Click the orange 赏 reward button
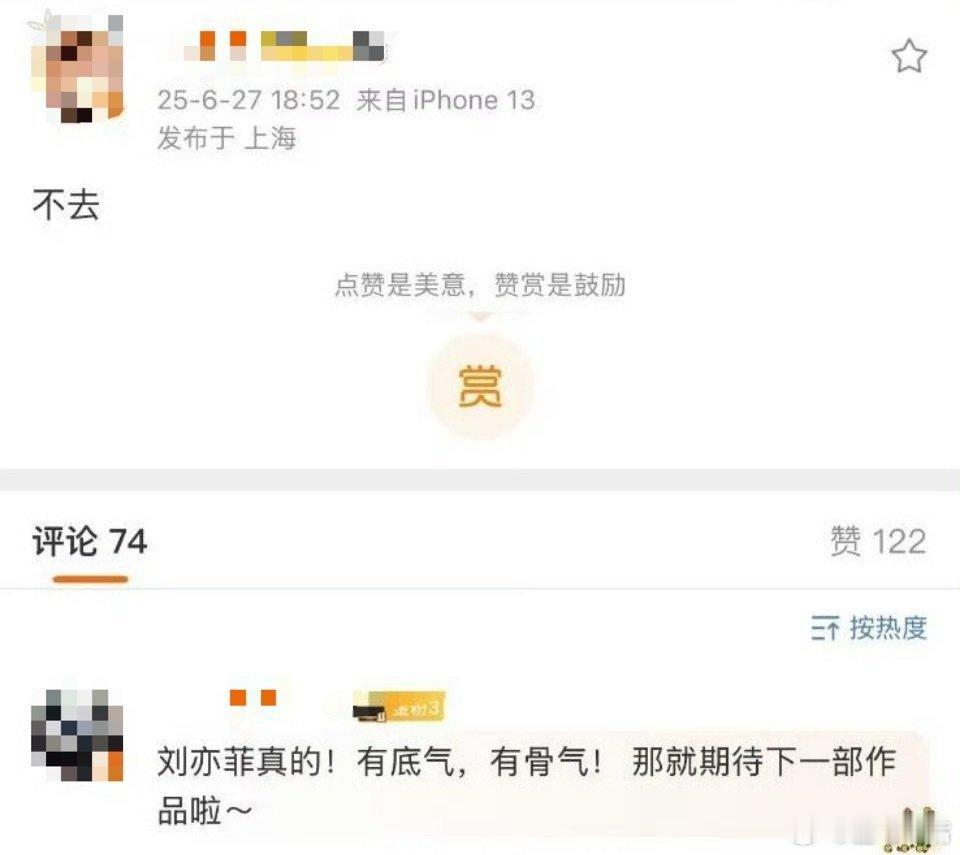 [480, 386]
